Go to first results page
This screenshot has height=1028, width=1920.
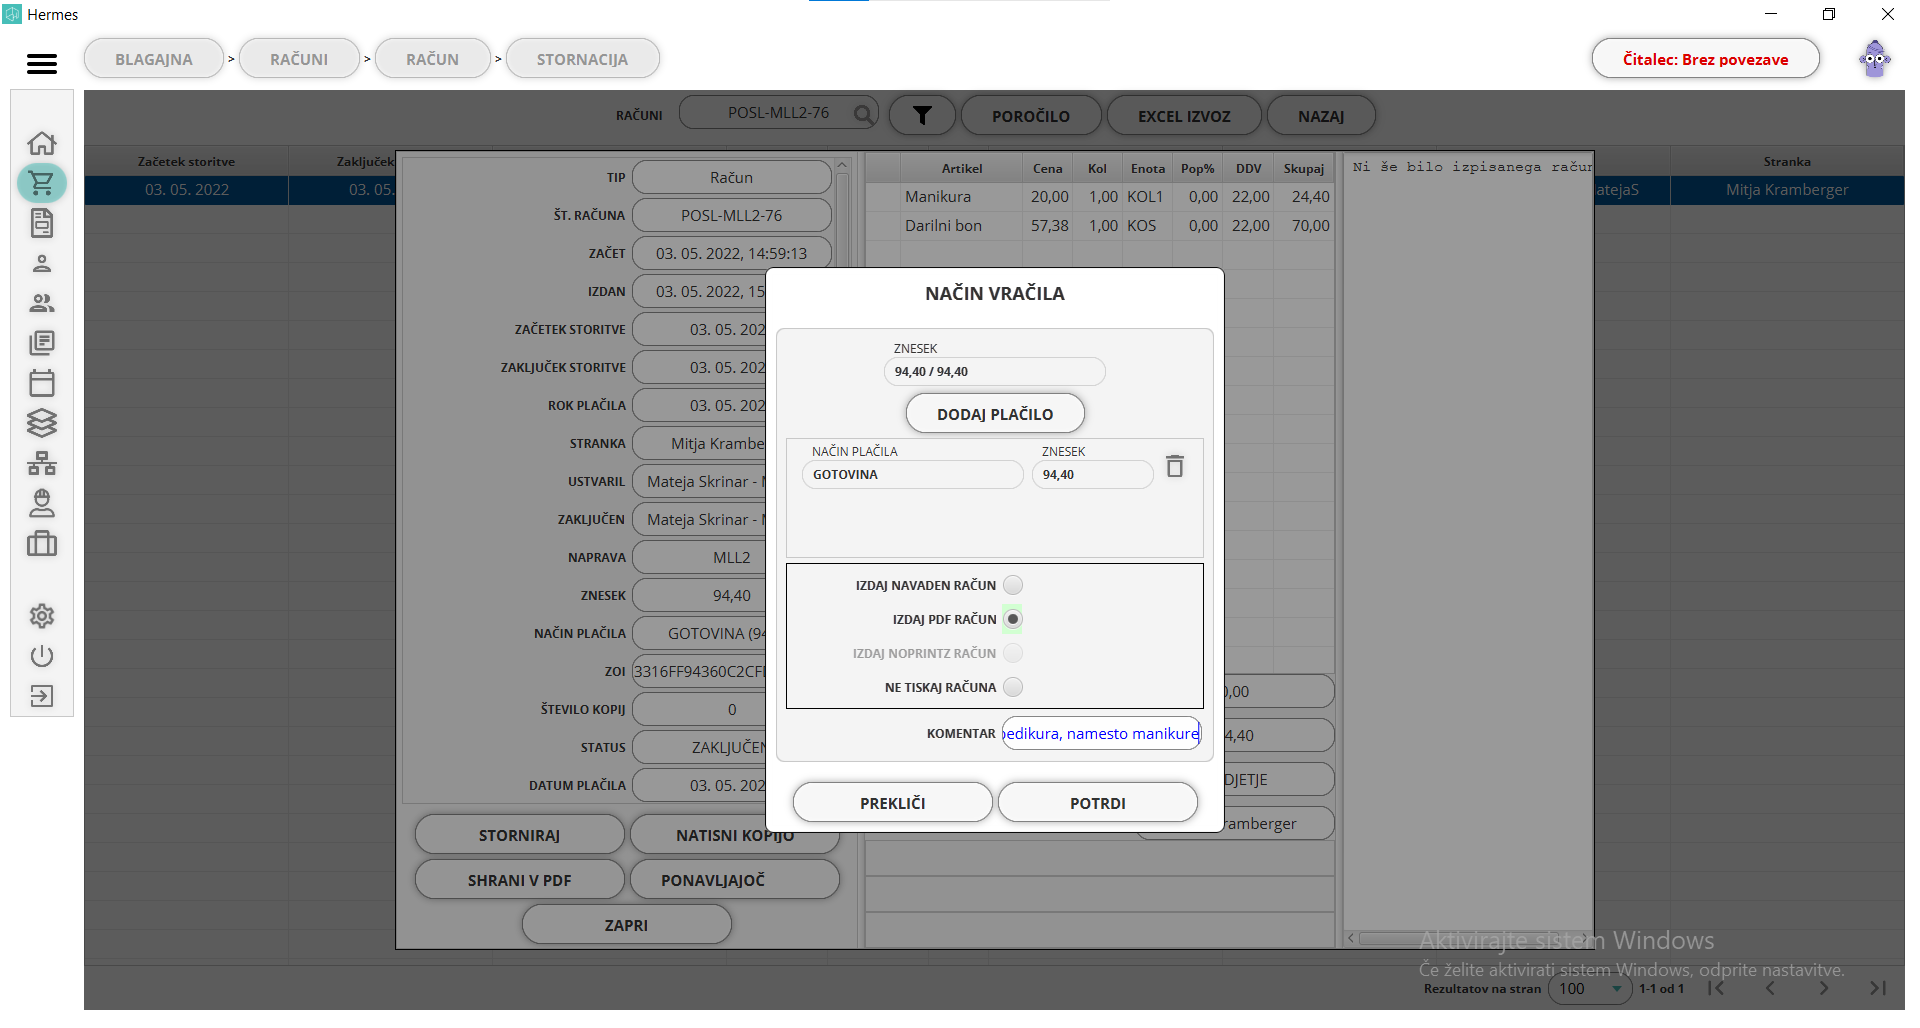pyautogui.click(x=1716, y=988)
